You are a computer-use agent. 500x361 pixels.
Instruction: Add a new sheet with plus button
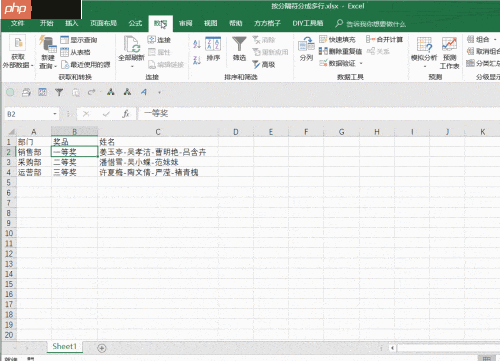102,348
